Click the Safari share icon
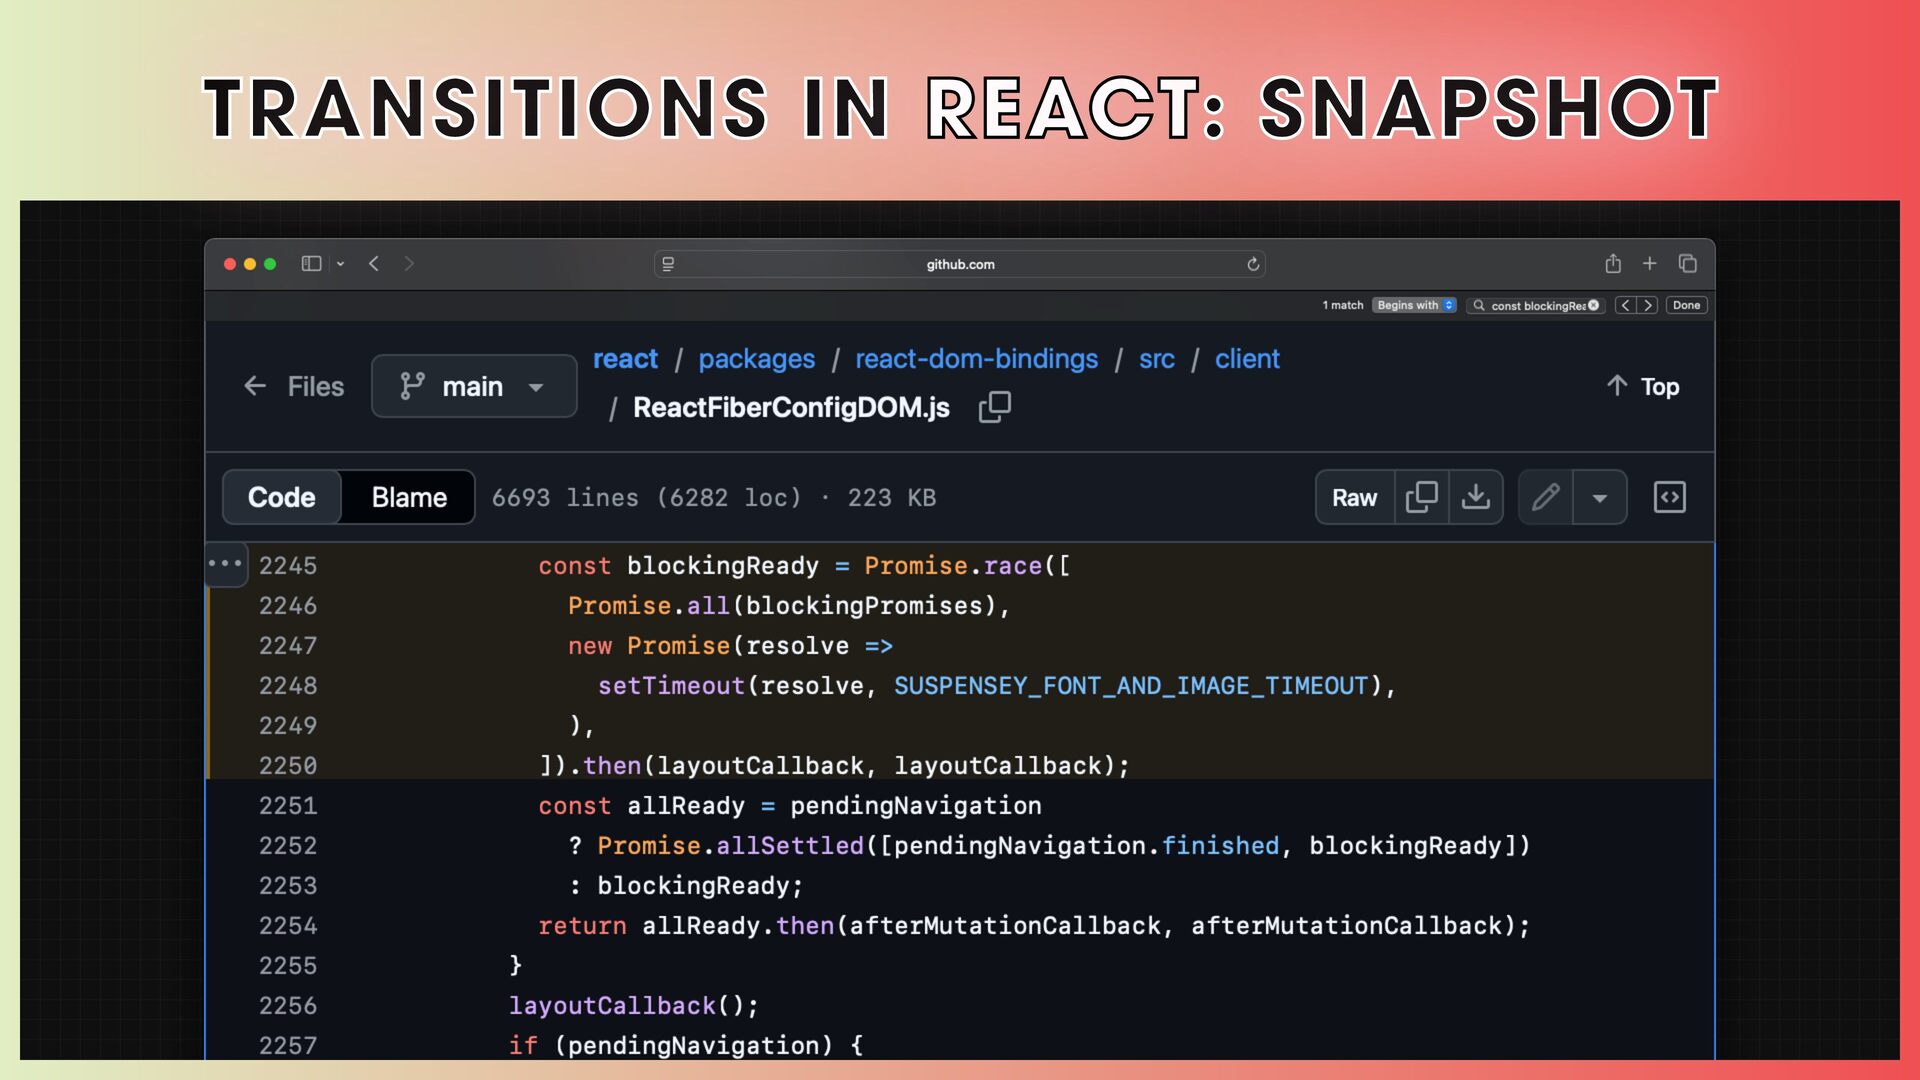 pos(1612,263)
